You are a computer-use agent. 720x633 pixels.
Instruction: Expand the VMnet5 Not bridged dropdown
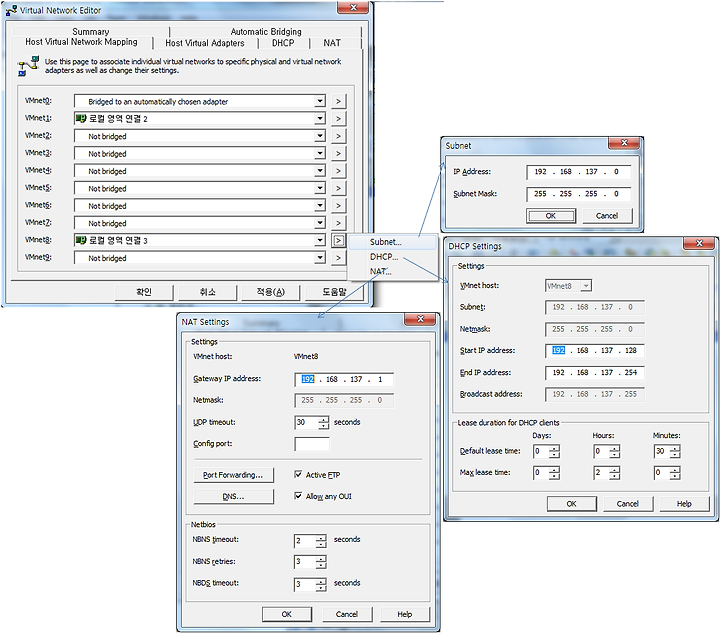(320, 188)
